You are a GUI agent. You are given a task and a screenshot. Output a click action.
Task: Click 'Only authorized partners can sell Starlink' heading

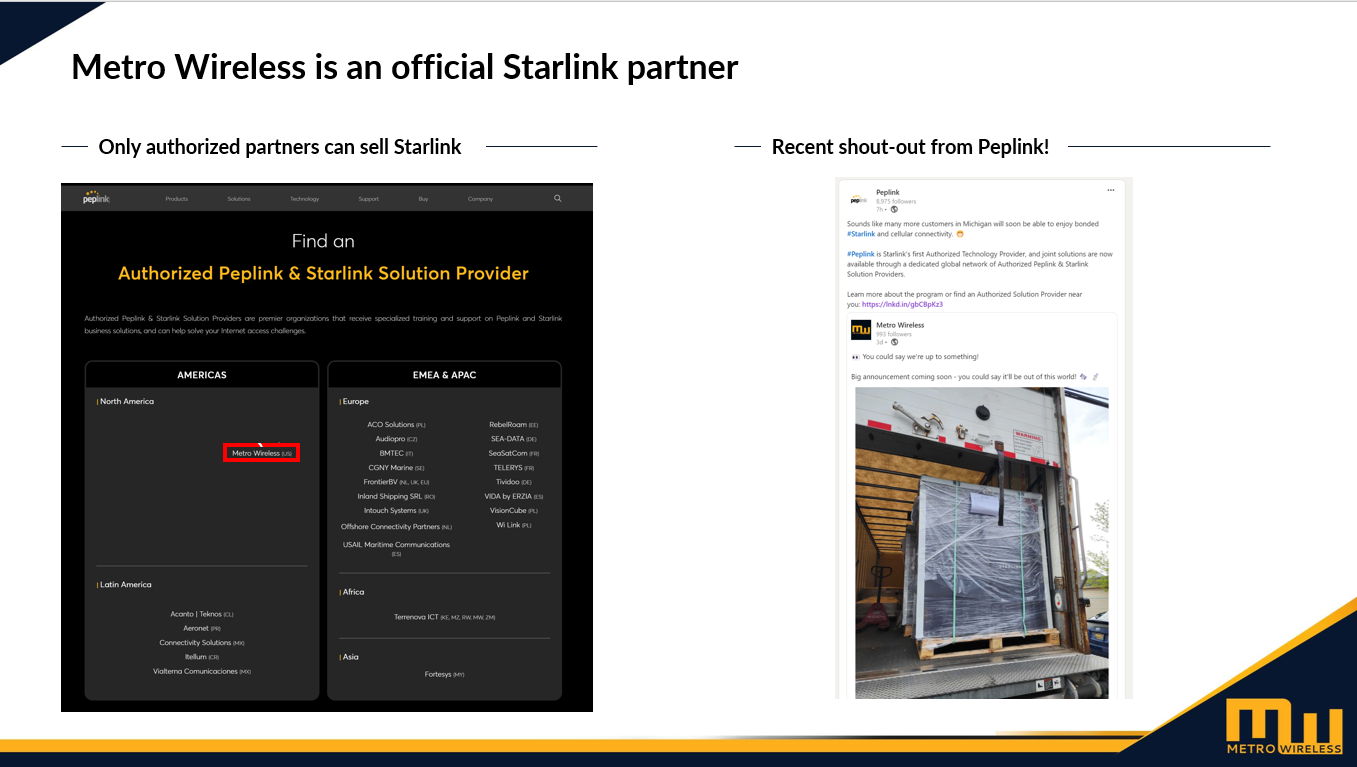click(x=280, y=147)
